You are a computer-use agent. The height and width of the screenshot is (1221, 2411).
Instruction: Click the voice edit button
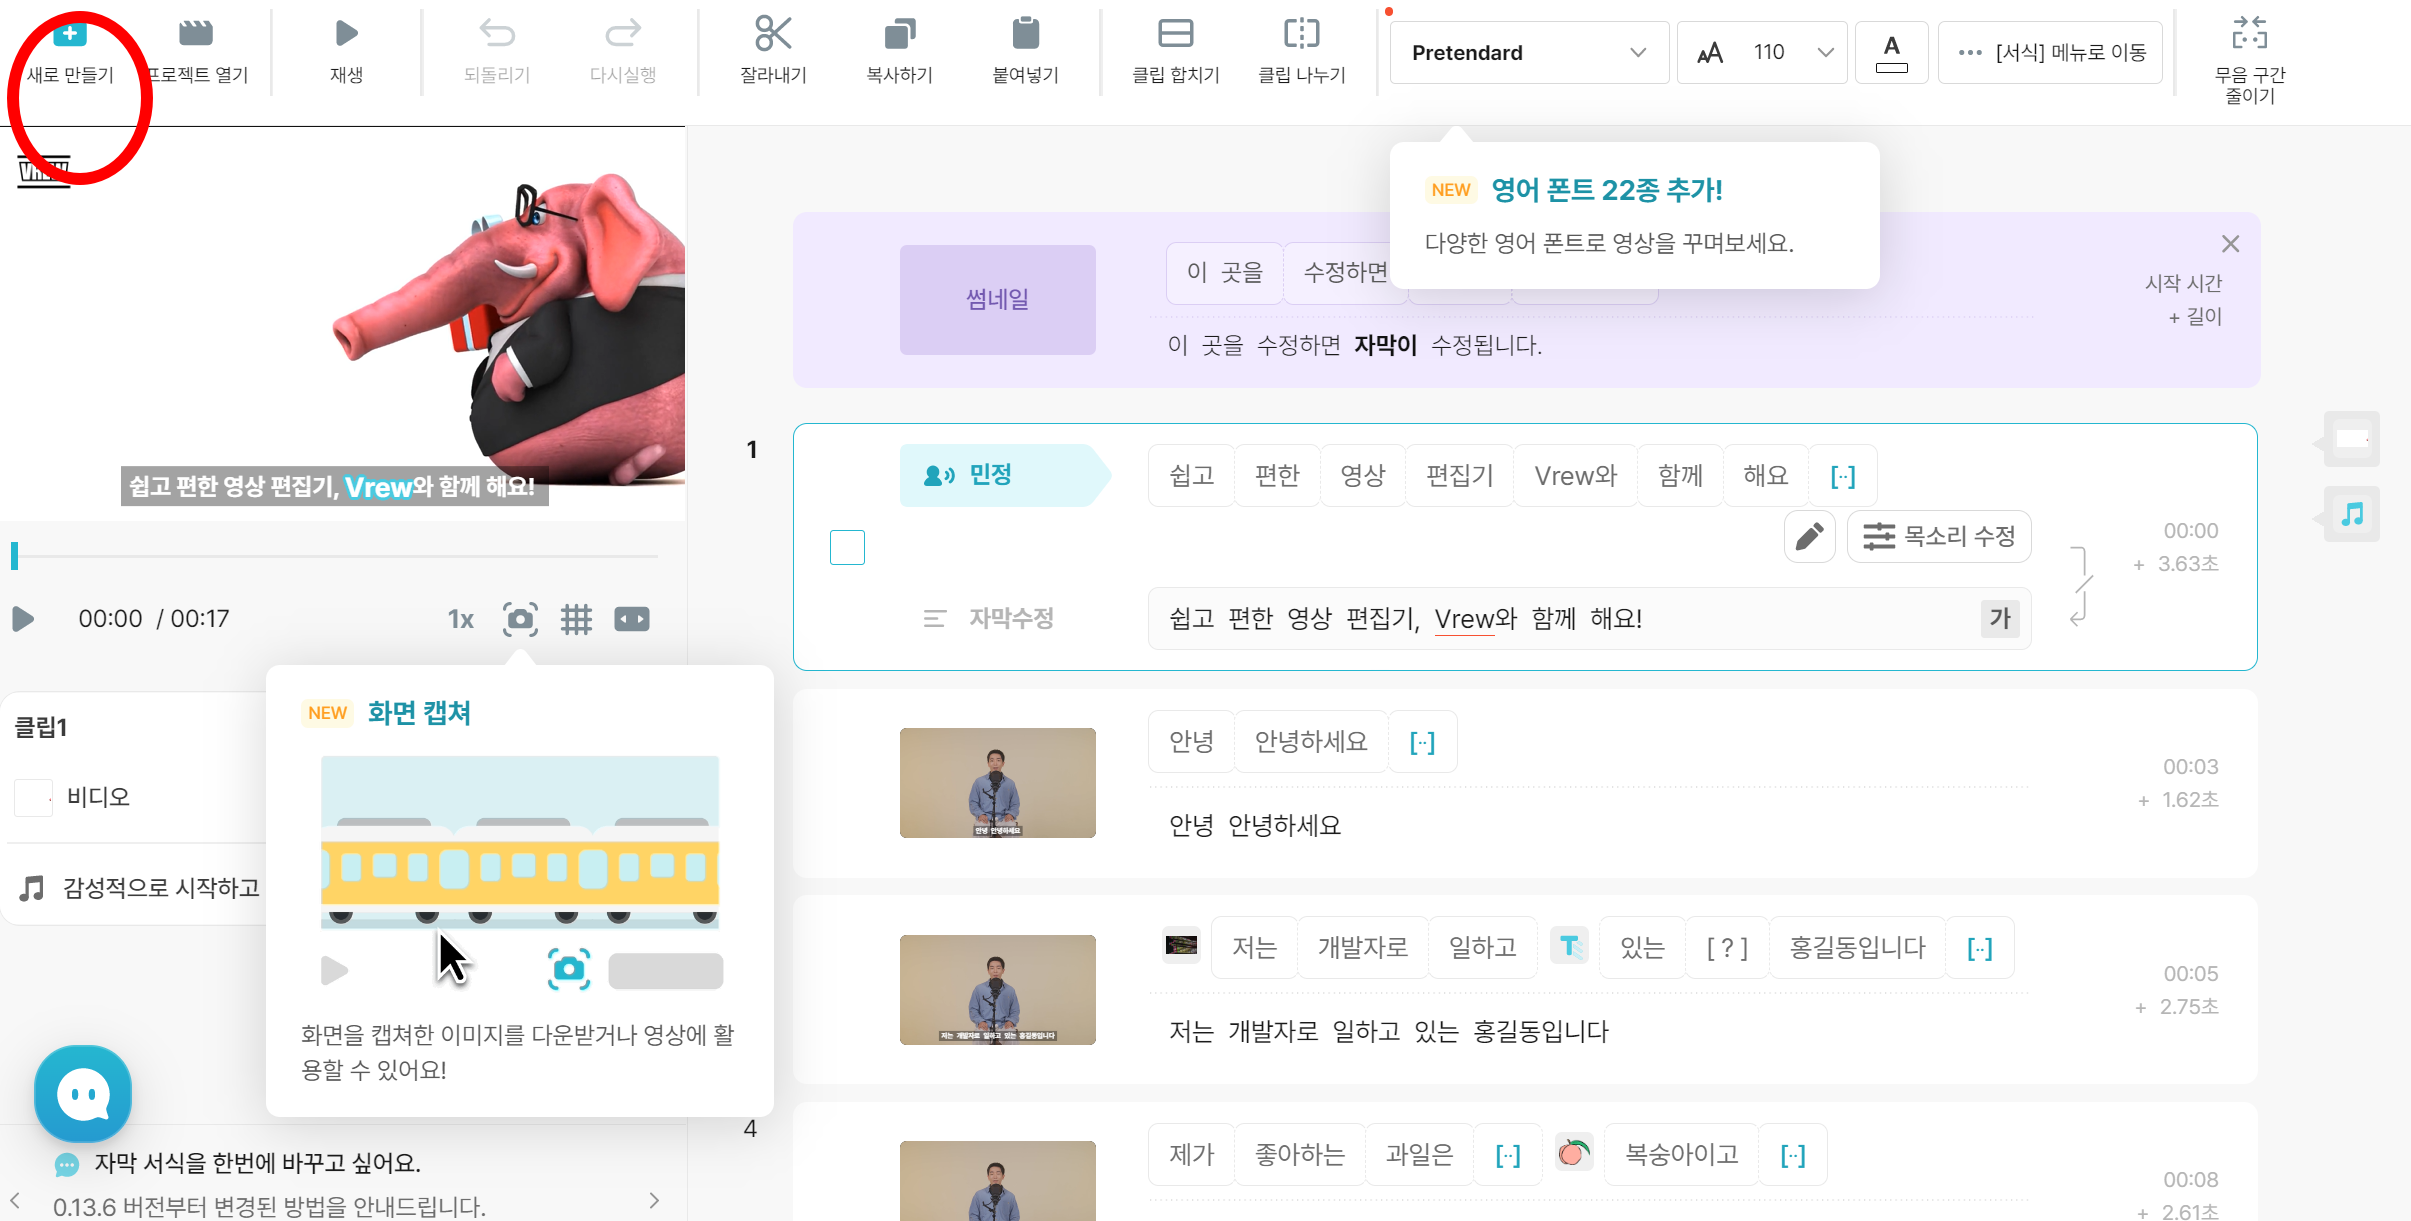coord(1938,537)
